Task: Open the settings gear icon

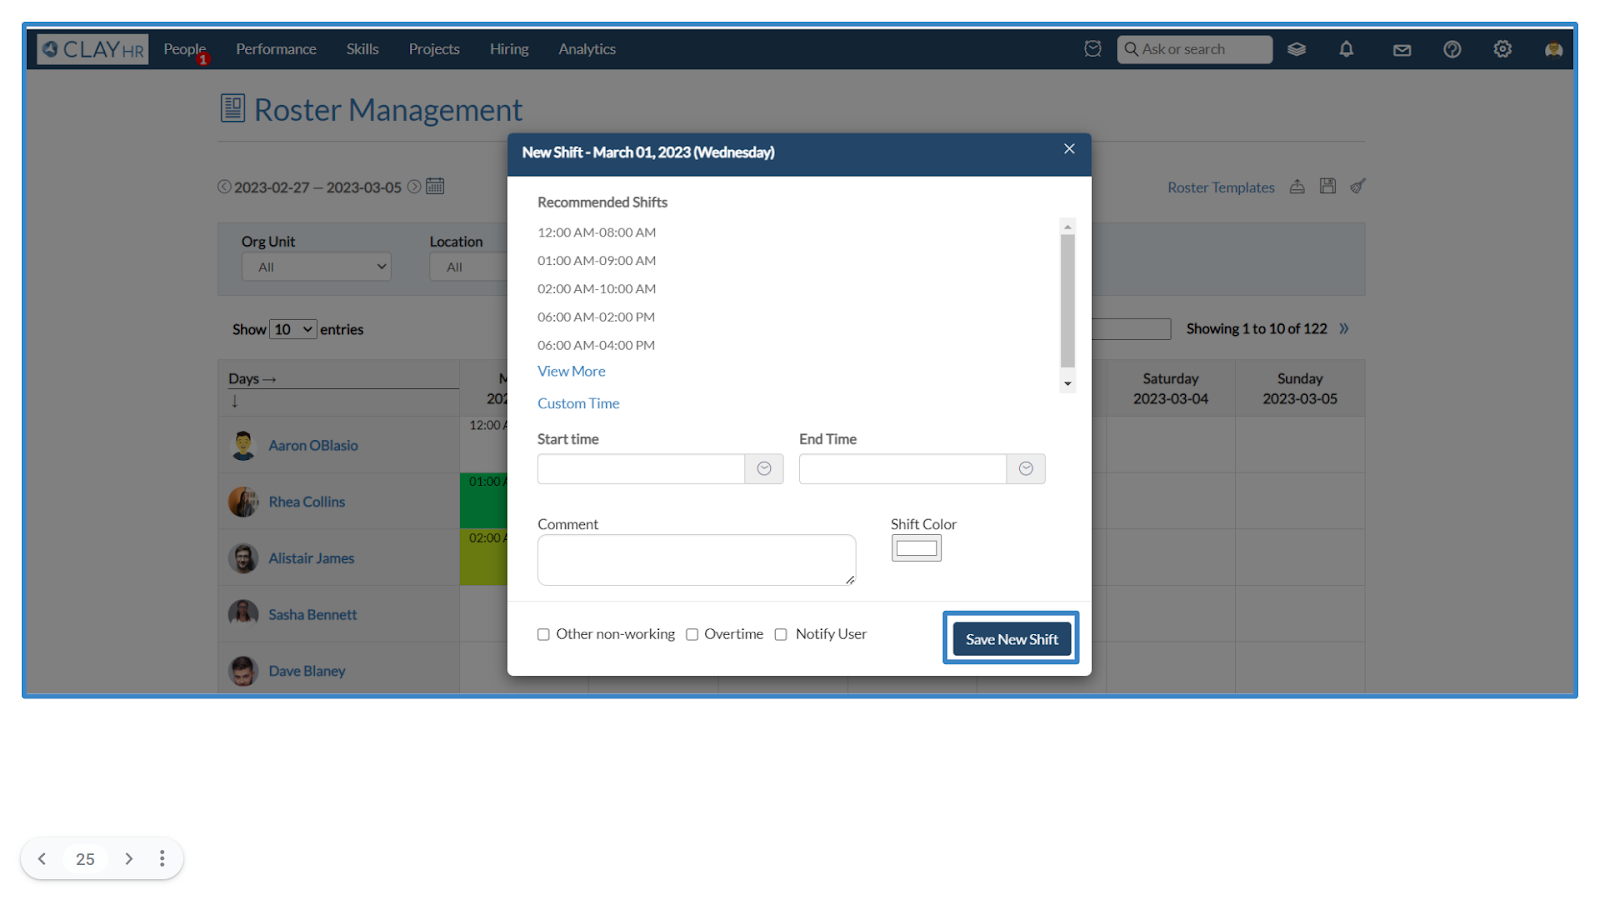Action: click(1502, 49)
